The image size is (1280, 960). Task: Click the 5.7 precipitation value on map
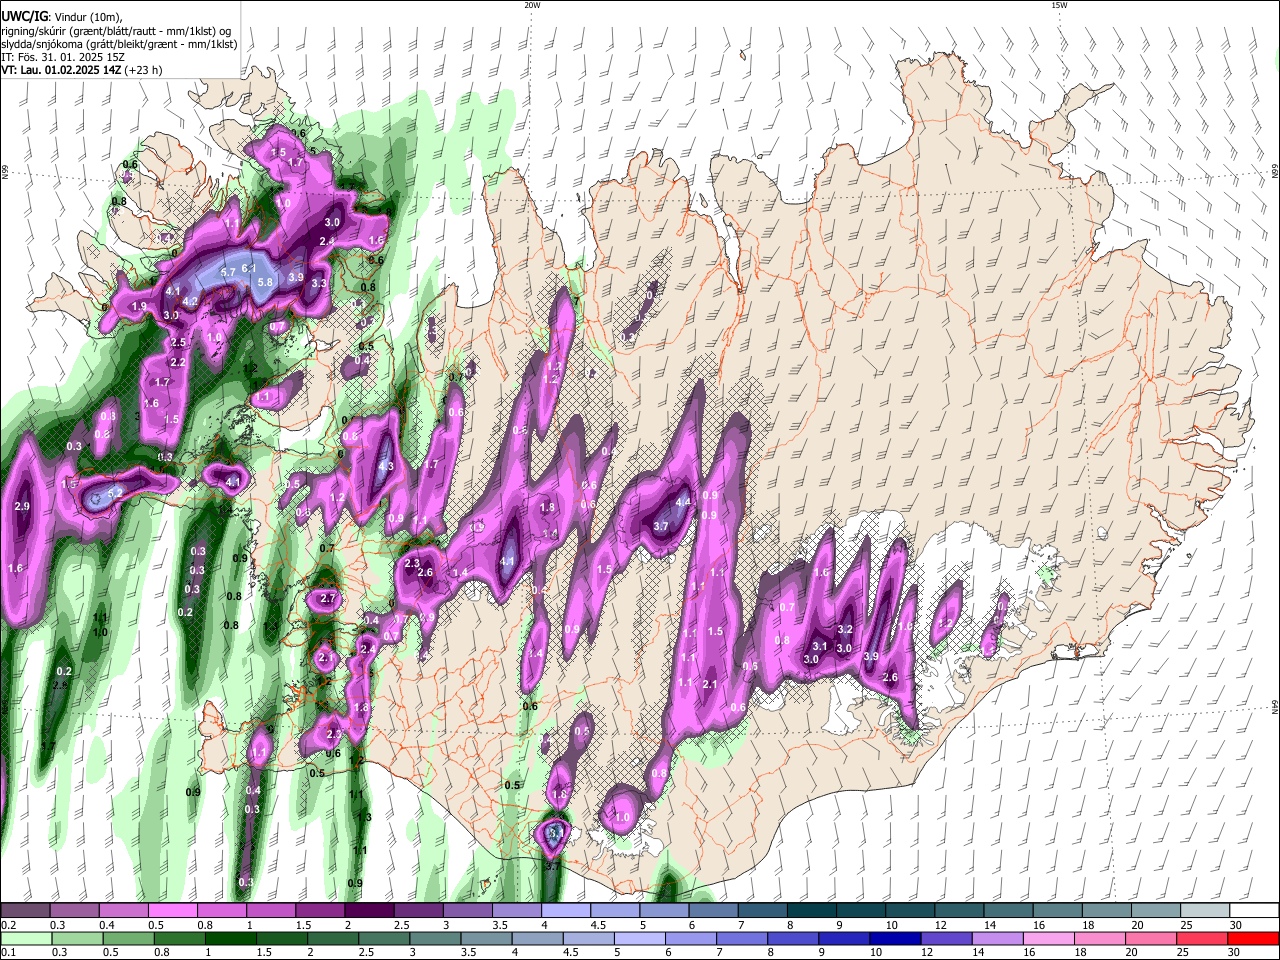227,273
